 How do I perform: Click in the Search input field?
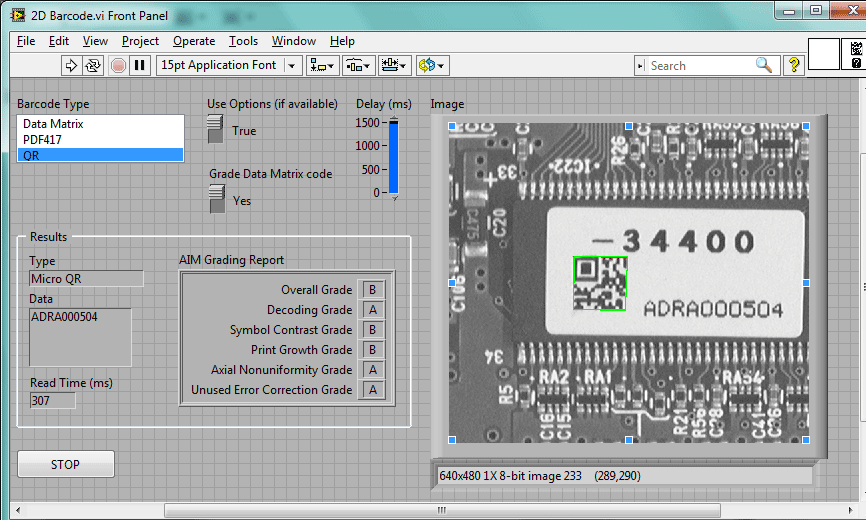point(698,65)
